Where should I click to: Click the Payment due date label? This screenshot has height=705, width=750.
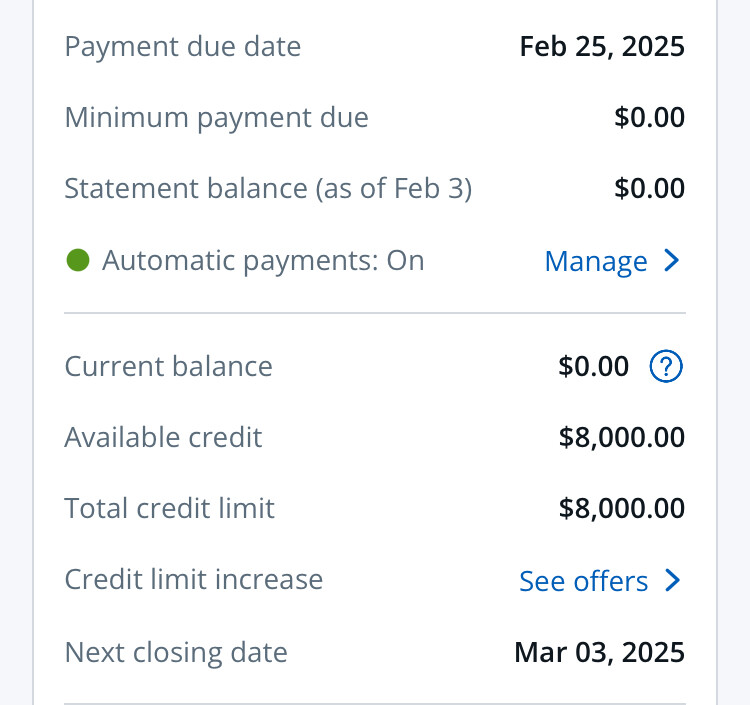(x=182, y=46)
